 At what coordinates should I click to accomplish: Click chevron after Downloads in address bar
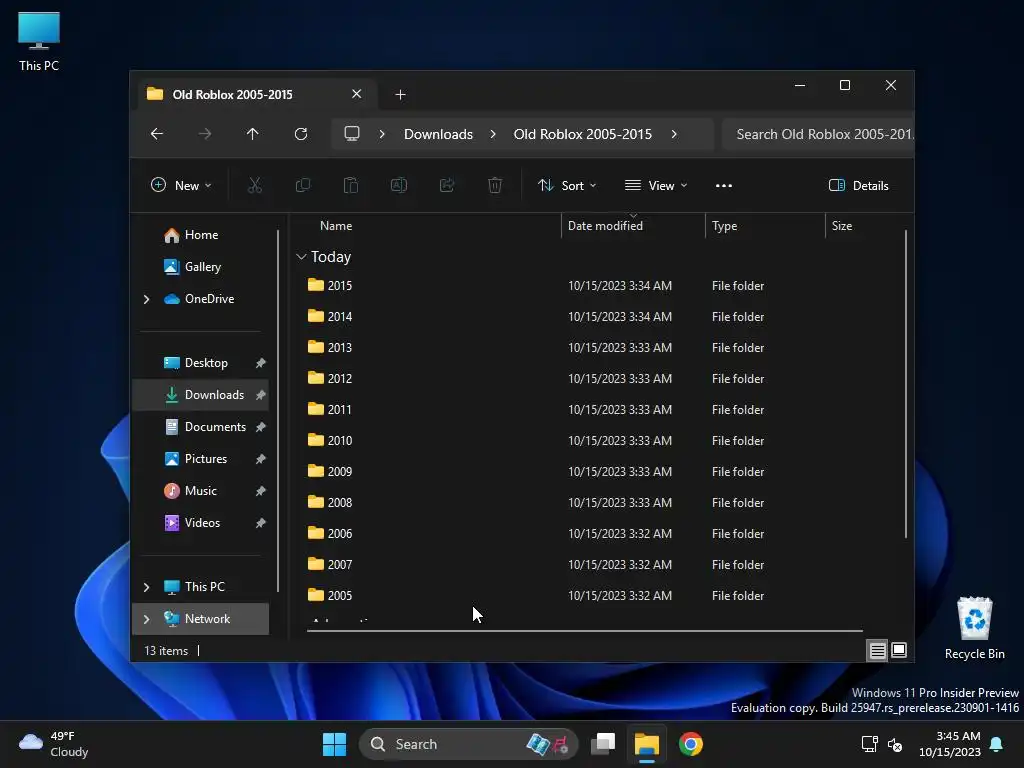[x=493, y=134]
